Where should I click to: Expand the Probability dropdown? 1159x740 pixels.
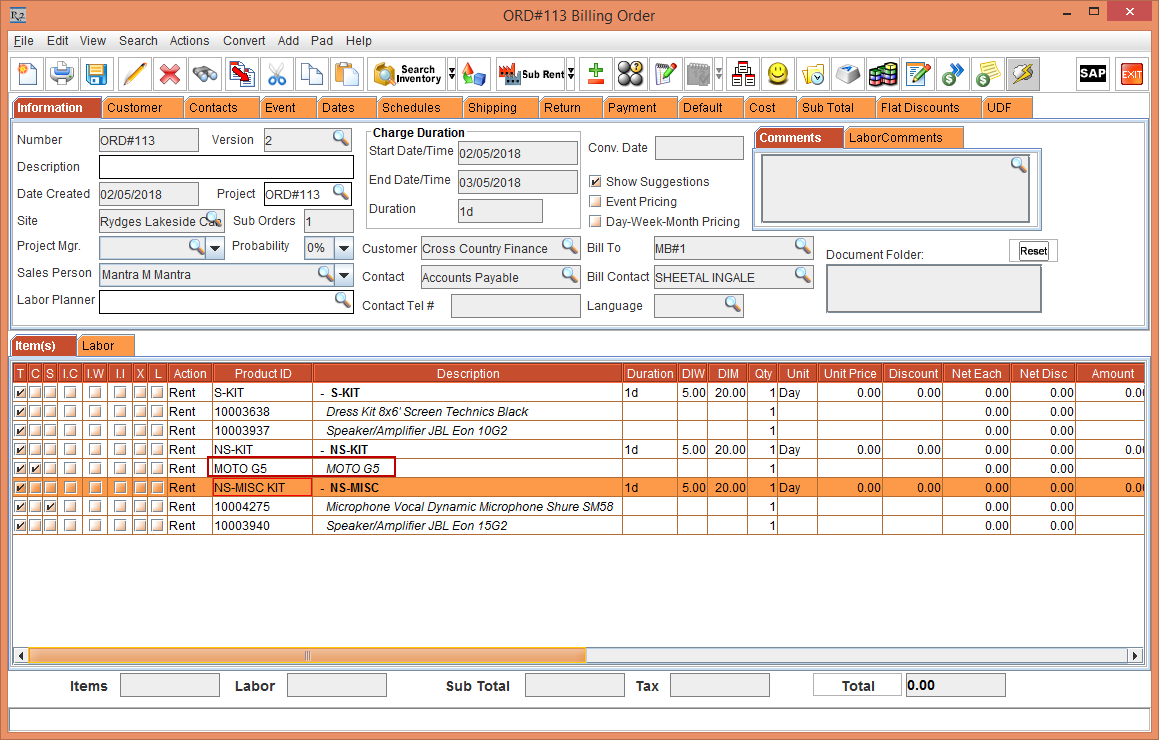(x=344, y=248)
